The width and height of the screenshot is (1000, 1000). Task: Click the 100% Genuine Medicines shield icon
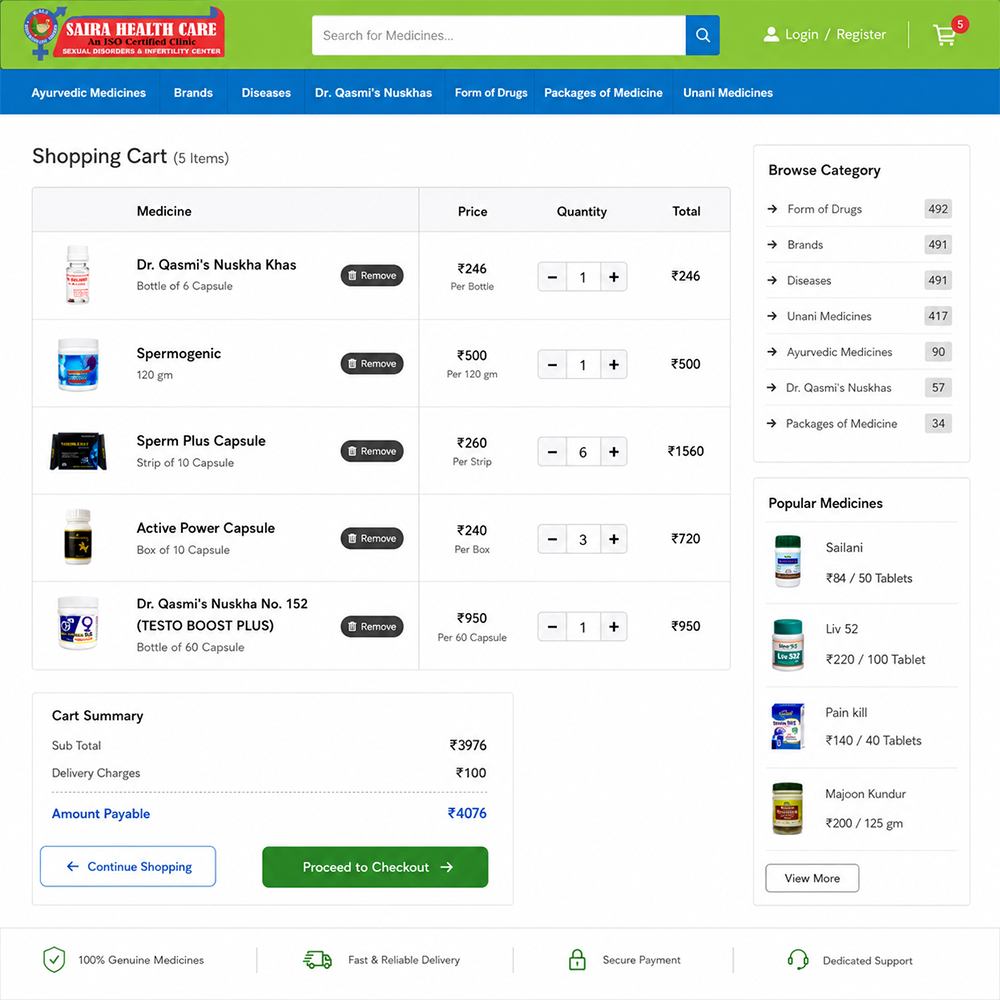pos(54,959)
